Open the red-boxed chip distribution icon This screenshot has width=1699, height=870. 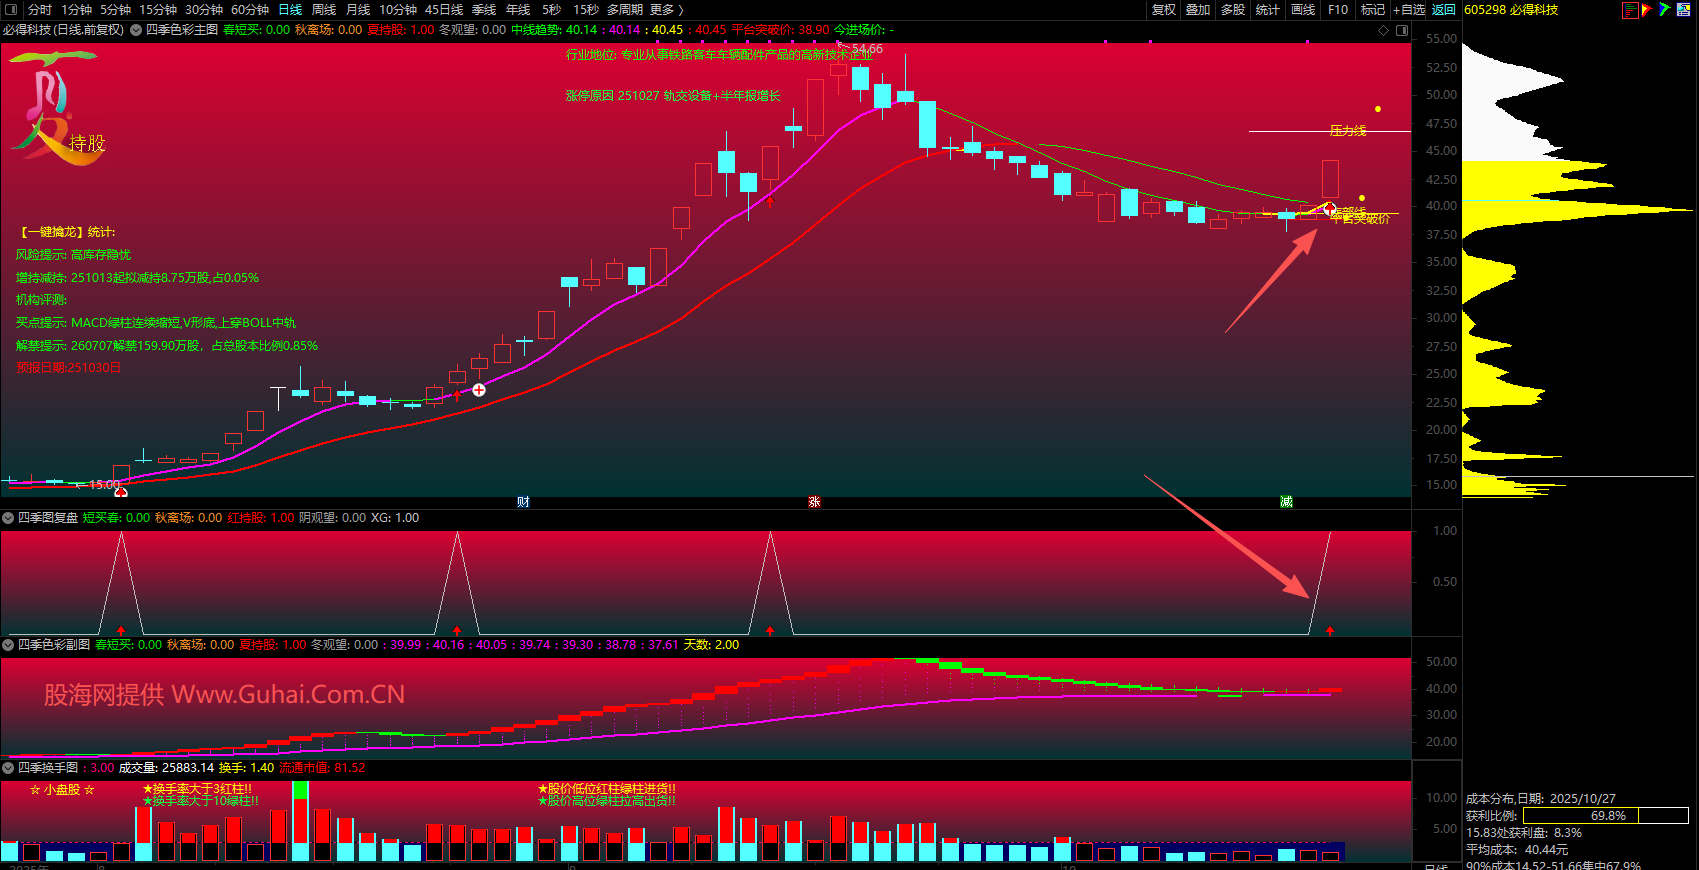coord(1630,10)
